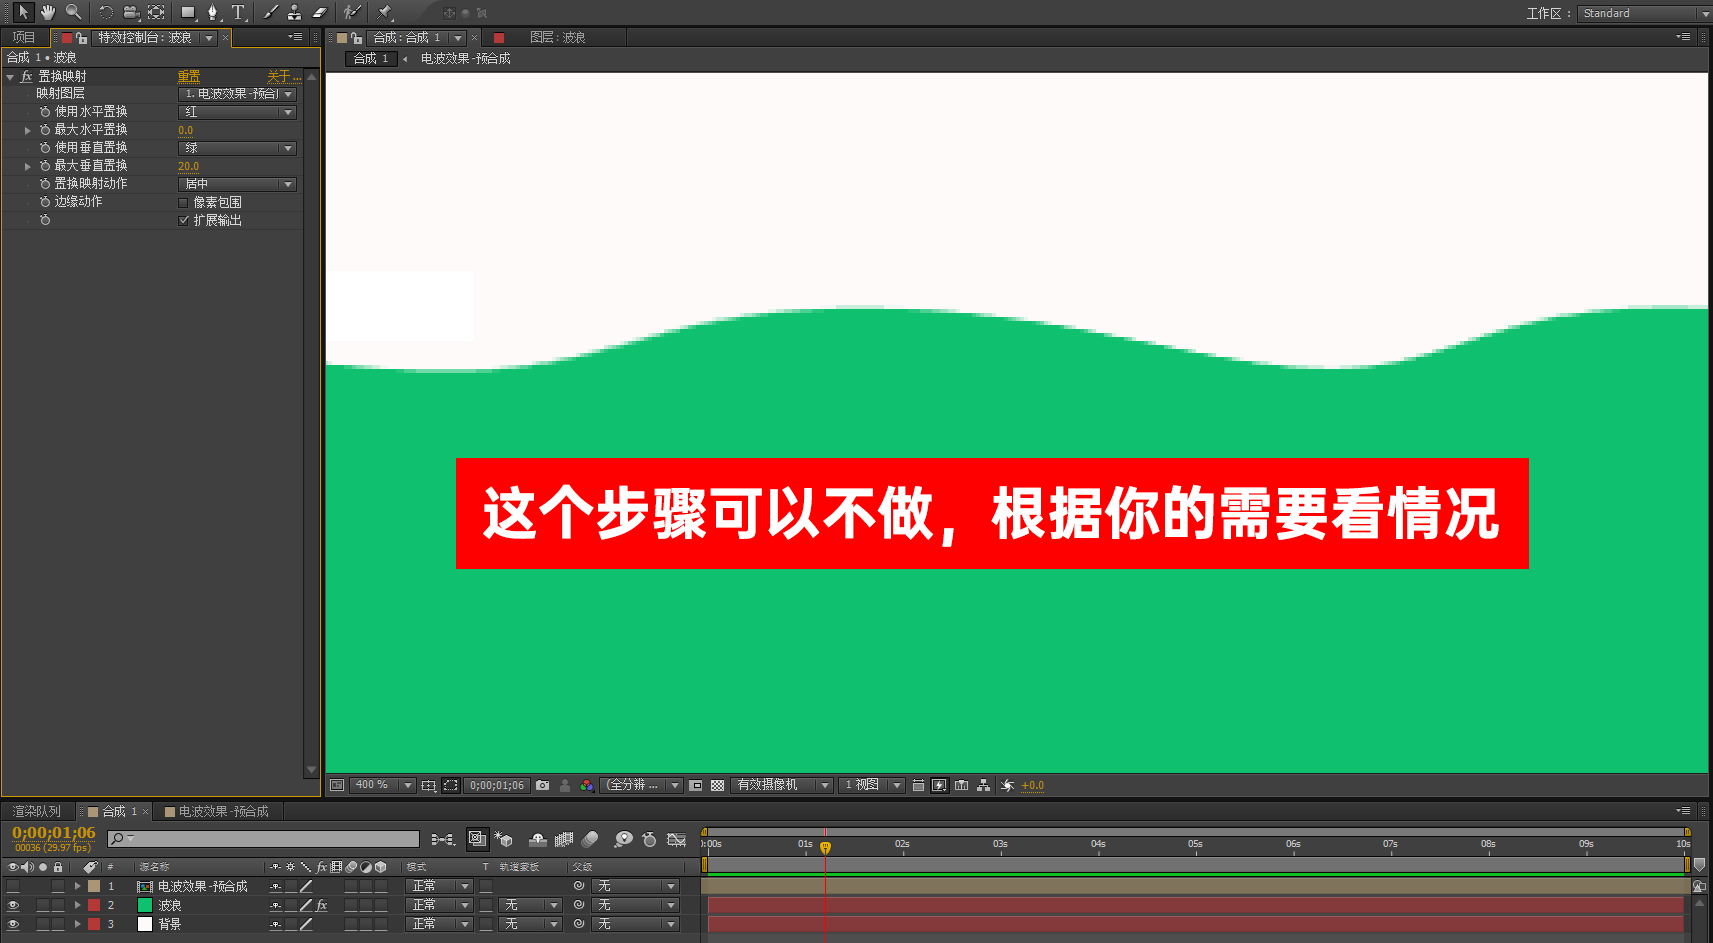Hide the 波浪 layer eye toggle
1713x943 pixels.
[13, 905]
